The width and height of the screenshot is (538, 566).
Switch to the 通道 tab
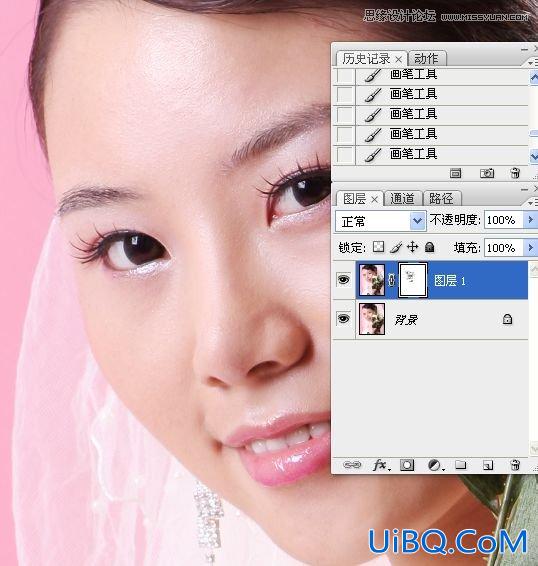pos(402,199)
